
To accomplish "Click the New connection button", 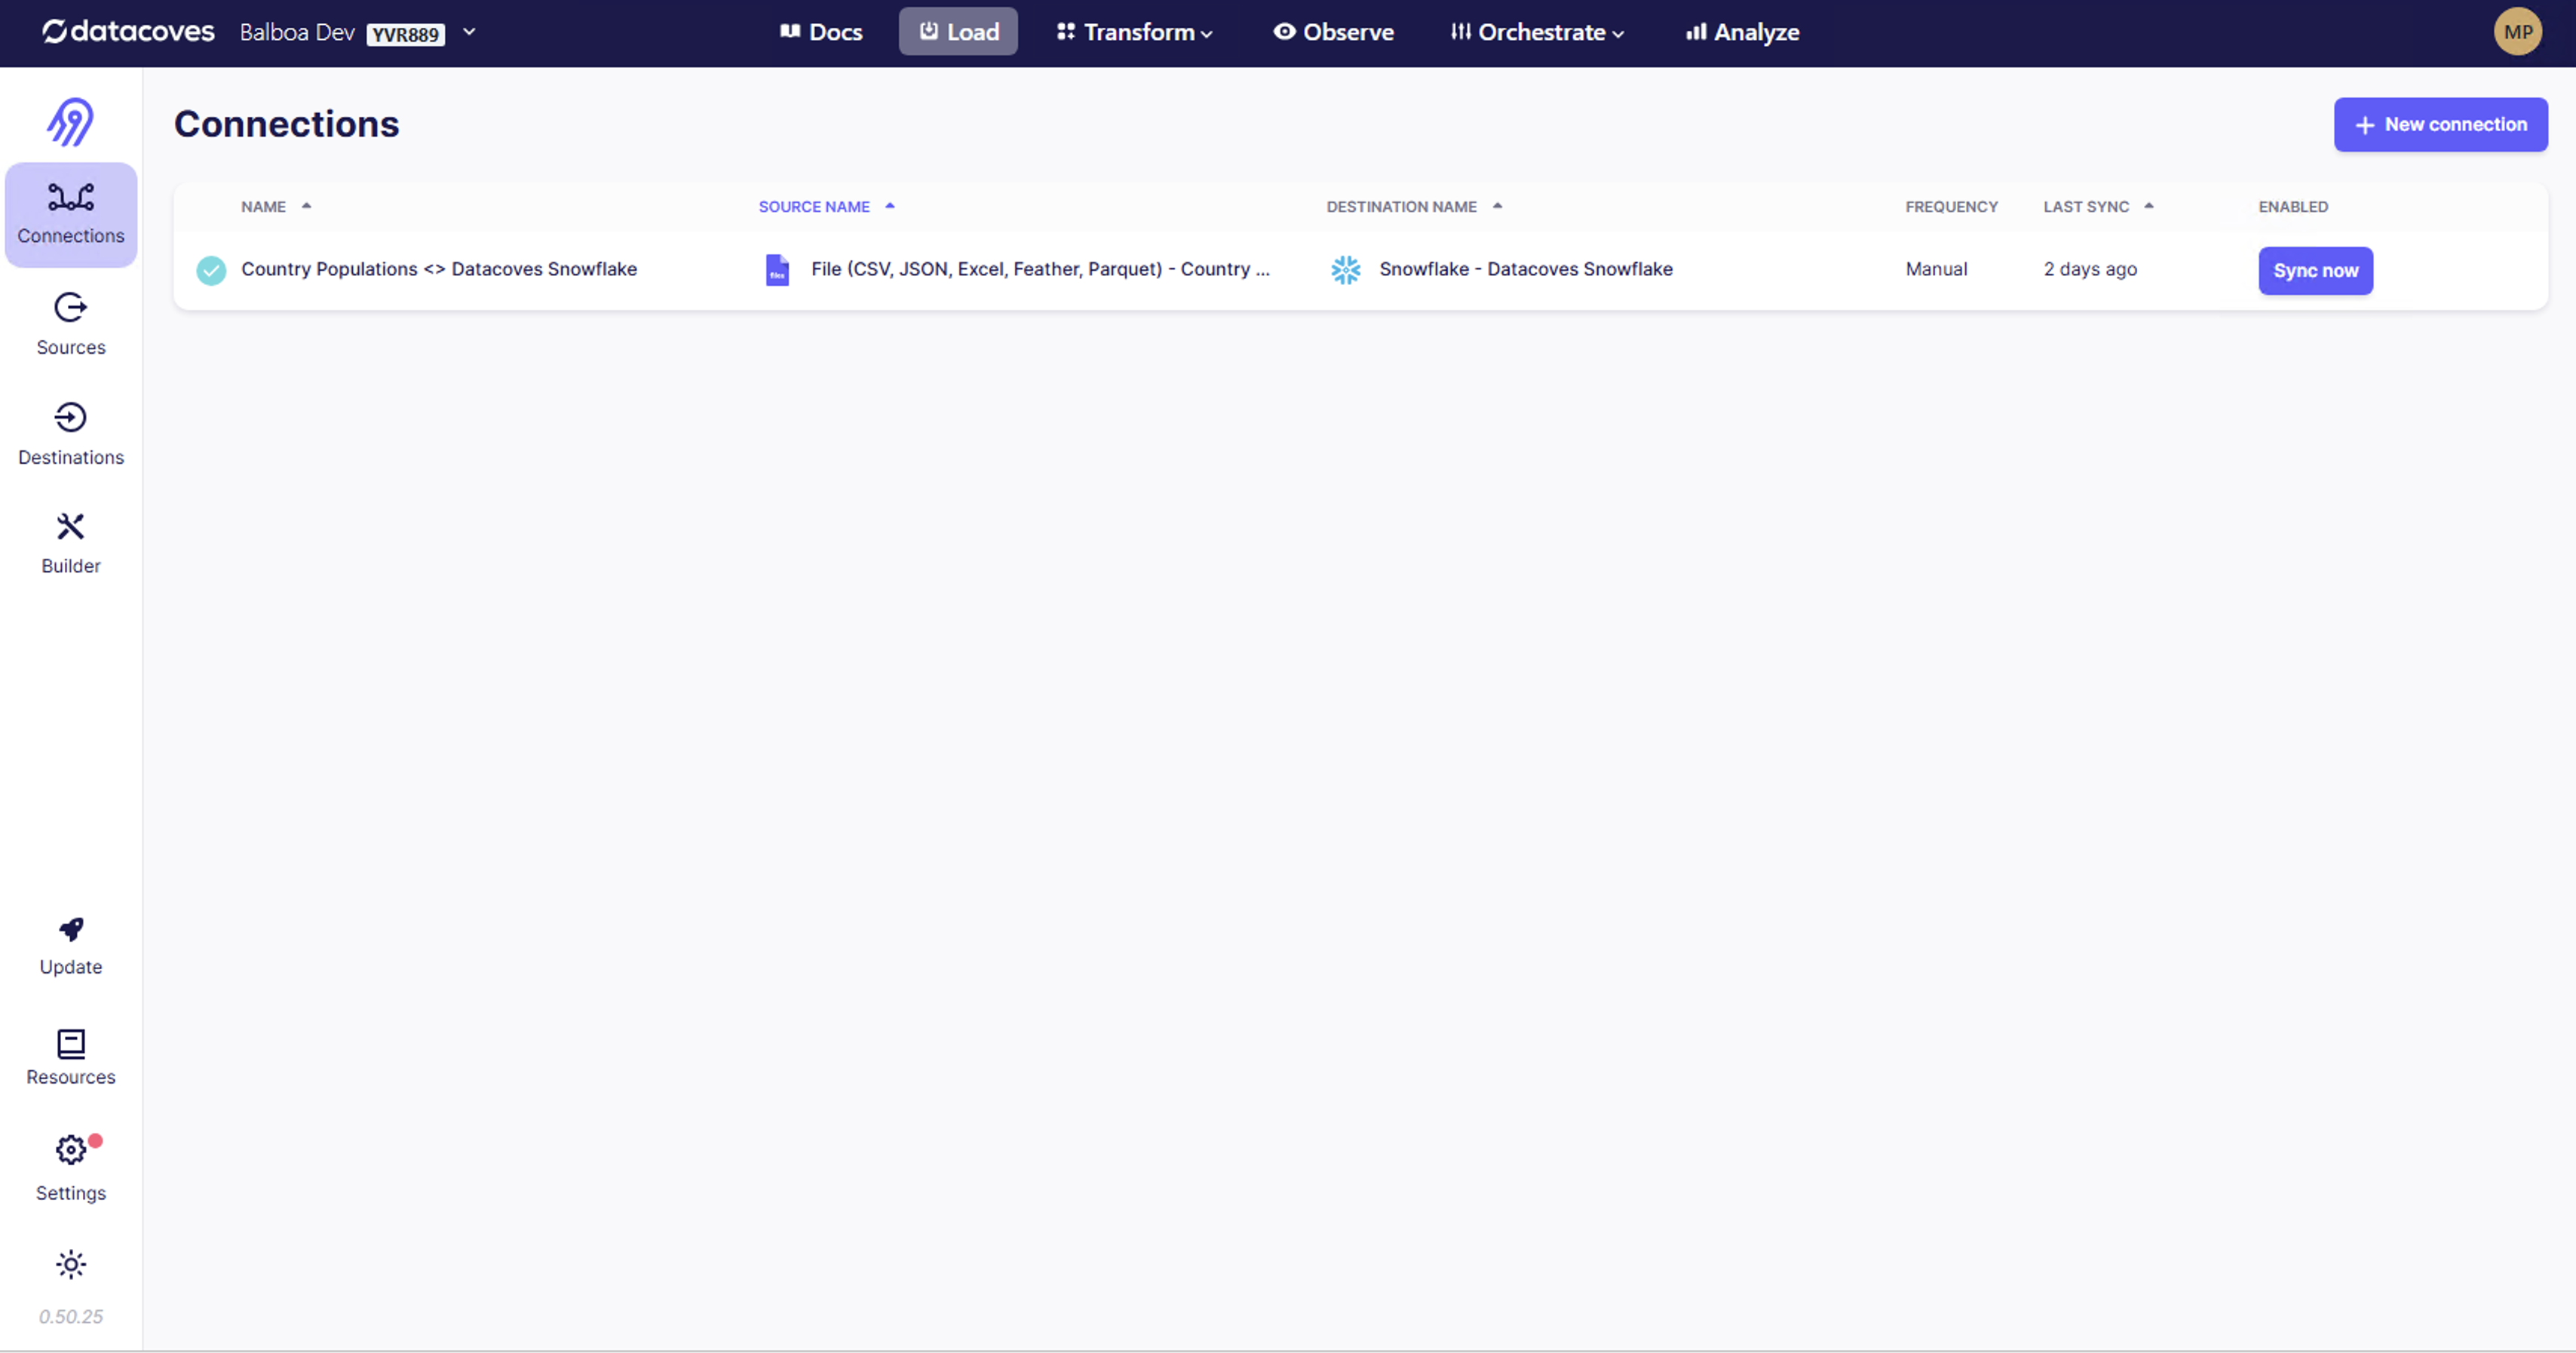I will tap(2440, 125).
